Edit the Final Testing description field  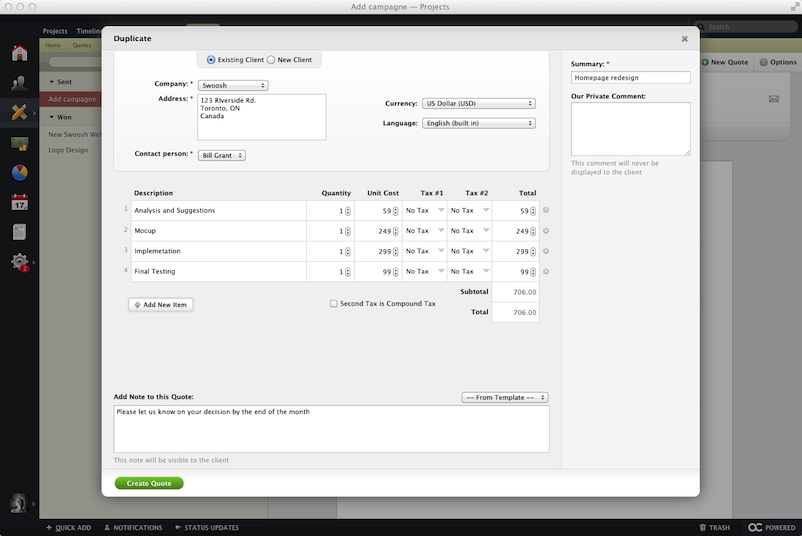click(x=219, y=272)
